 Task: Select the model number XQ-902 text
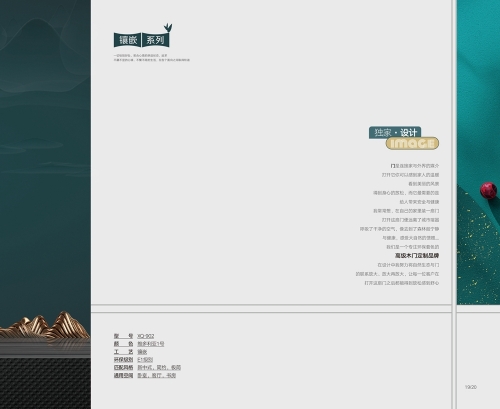tap(146, 336)
